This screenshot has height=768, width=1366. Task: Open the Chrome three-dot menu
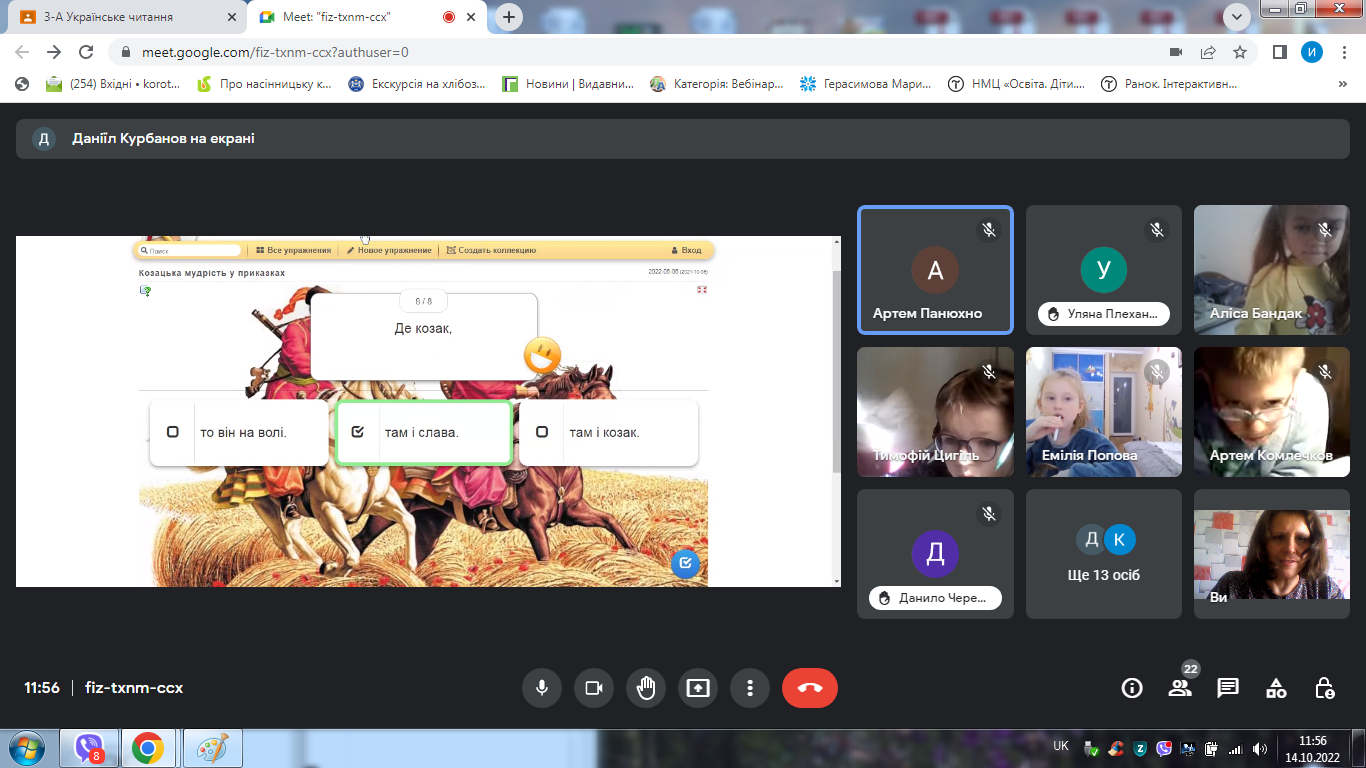click(x=1344, y=52)
